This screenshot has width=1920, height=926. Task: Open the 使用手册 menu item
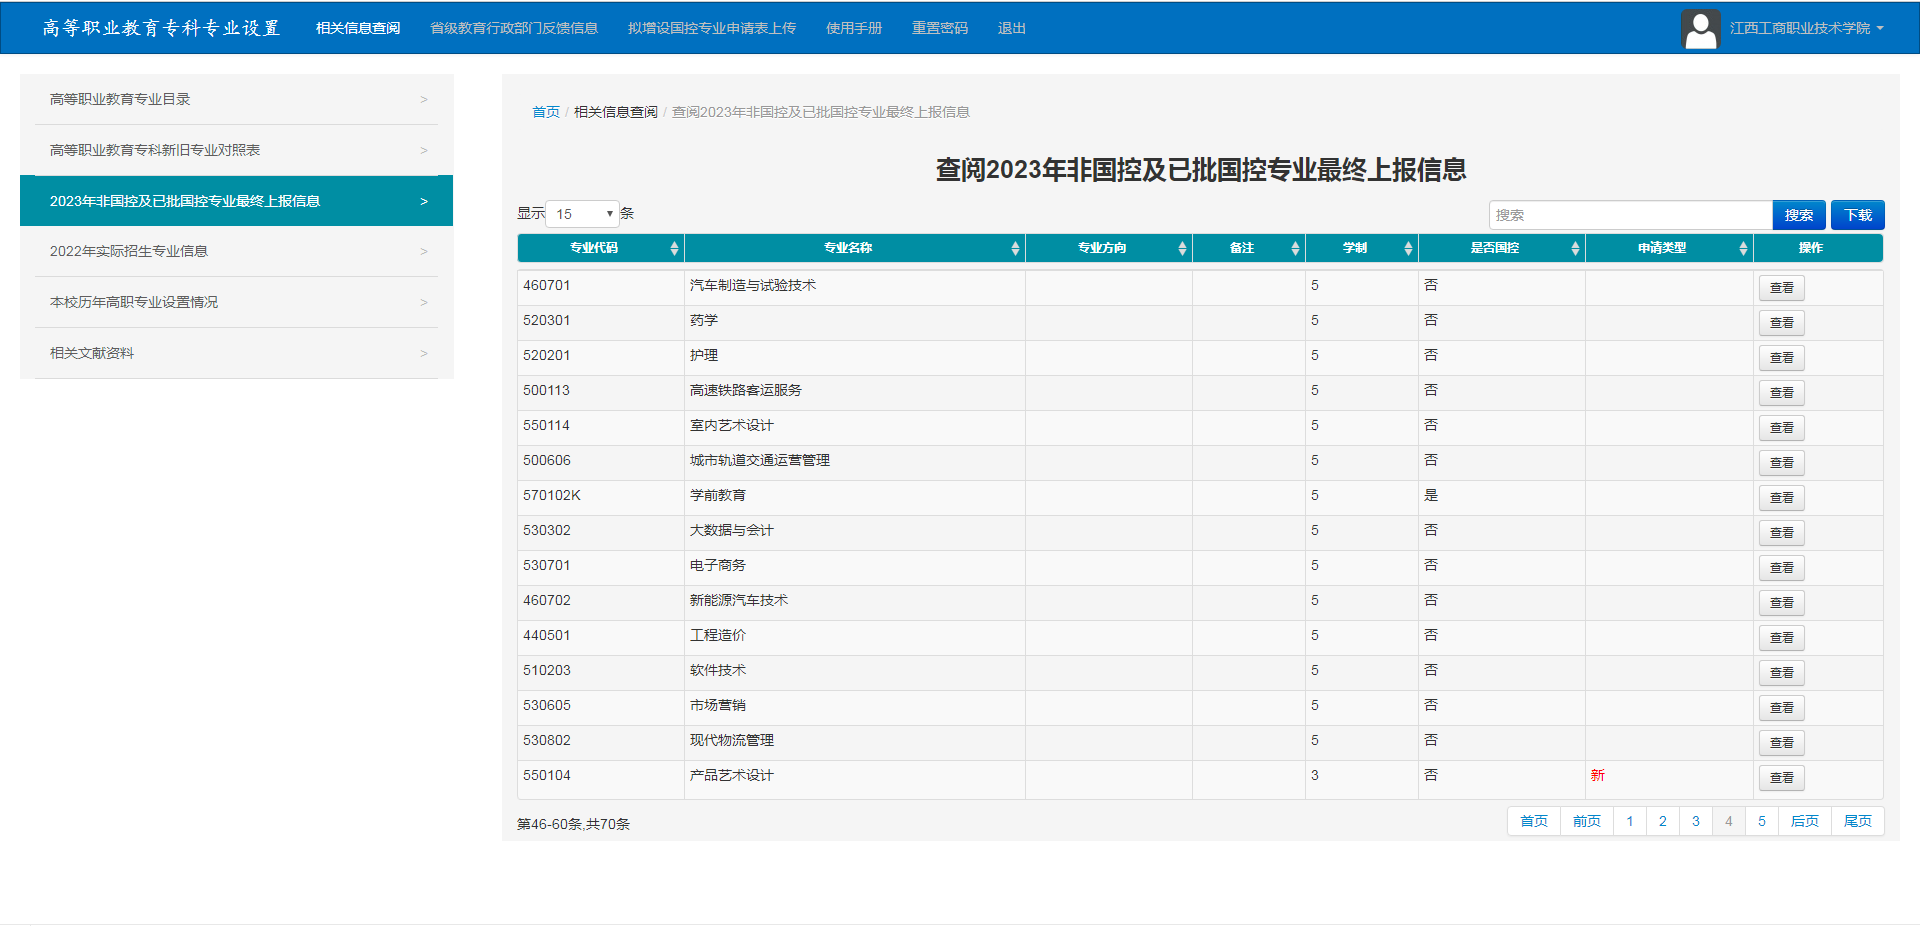(853, 28)
